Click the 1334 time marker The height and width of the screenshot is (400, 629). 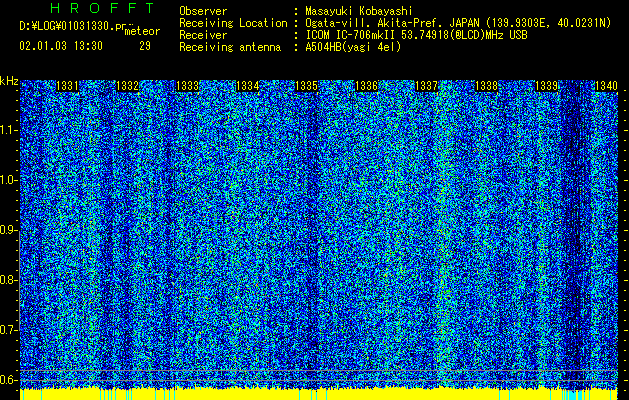pos(248,86)
